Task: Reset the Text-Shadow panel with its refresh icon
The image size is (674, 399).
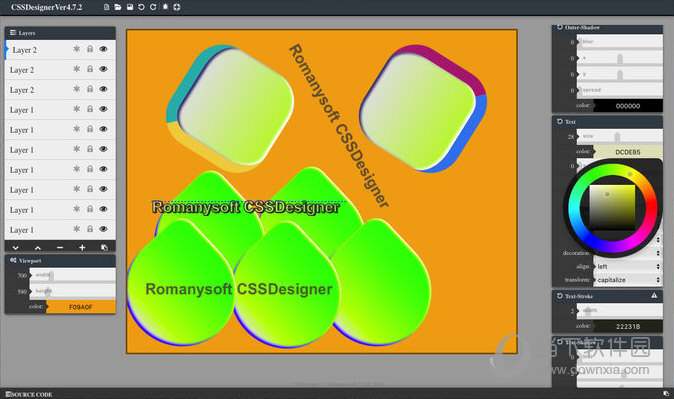Action: coord(560,342)
